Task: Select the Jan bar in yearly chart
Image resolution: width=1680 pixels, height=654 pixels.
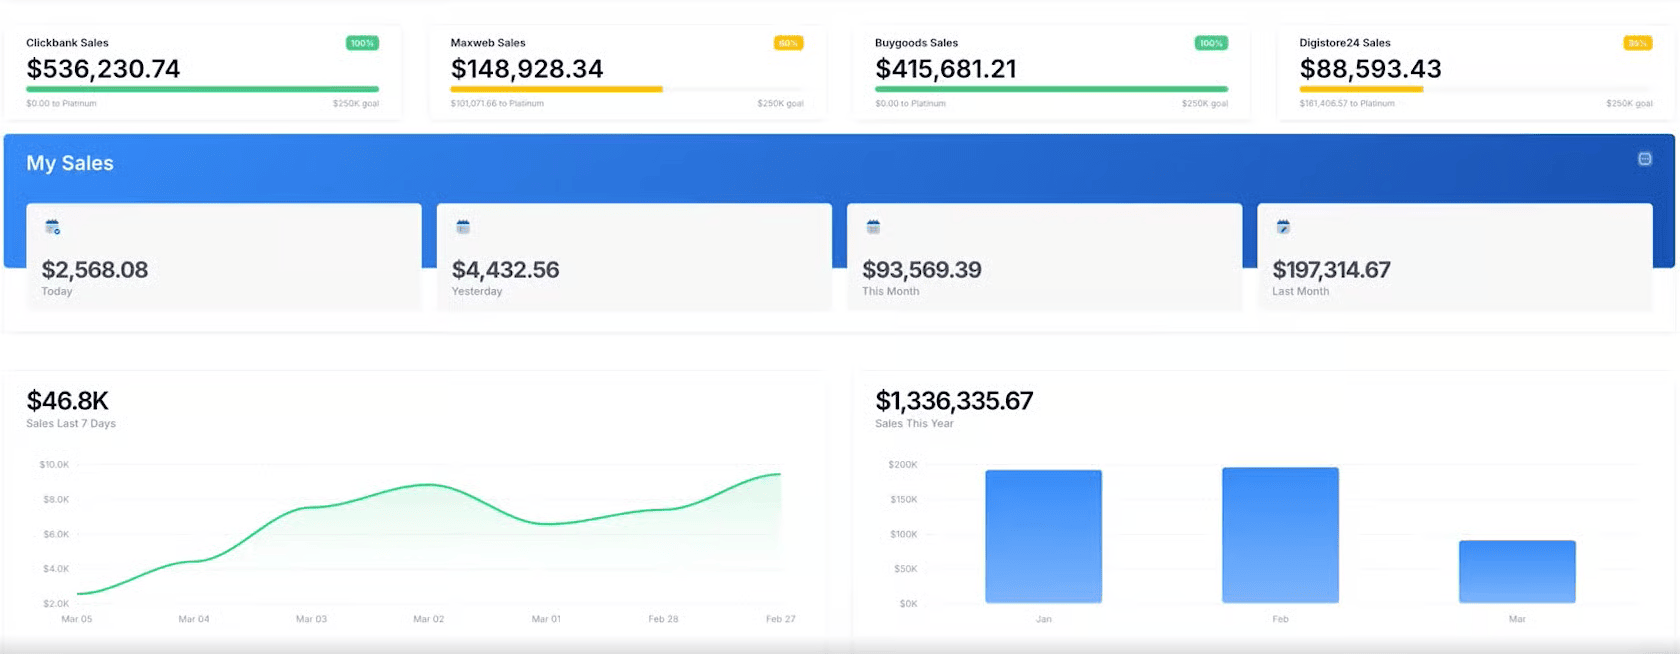Action: [x=1043, y=536]
